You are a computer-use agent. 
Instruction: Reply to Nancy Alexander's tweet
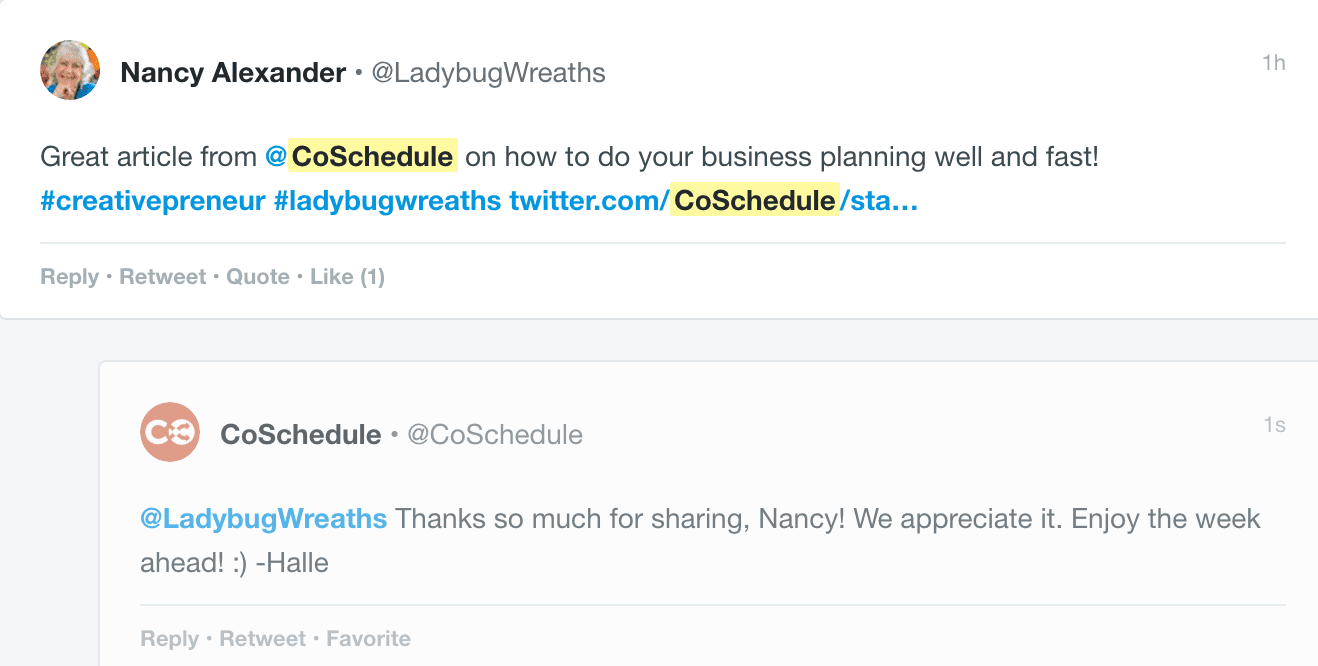(x=69, y=276)
